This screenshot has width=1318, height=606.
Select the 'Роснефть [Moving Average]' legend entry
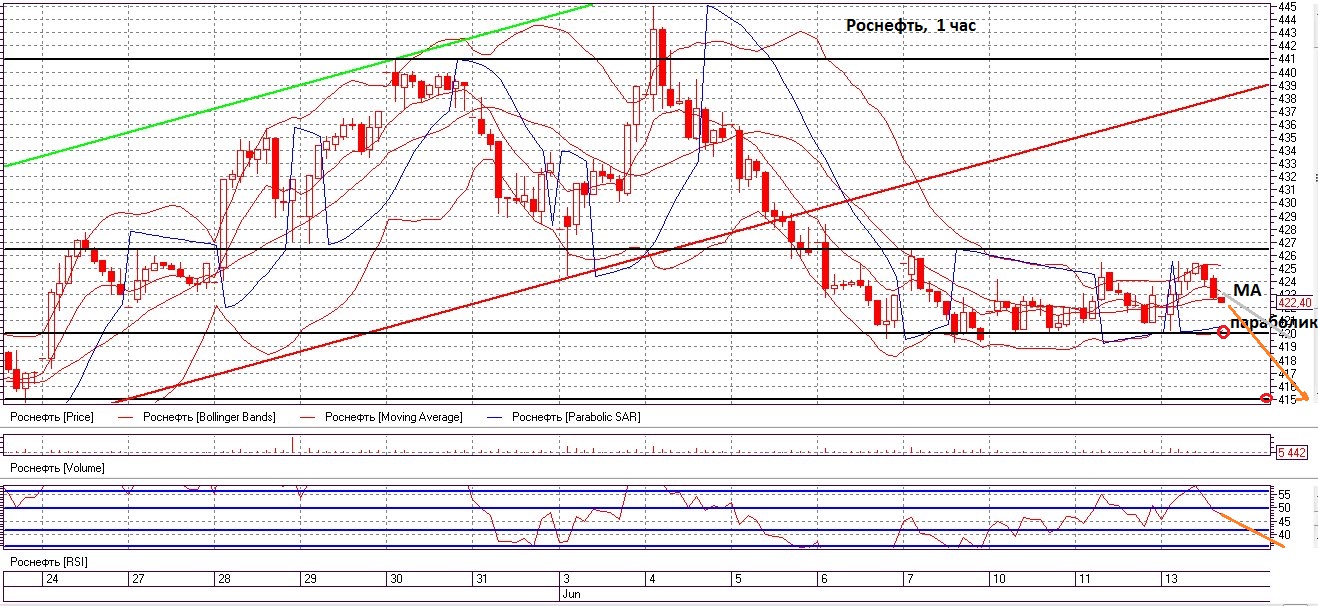tap(394, 417)
